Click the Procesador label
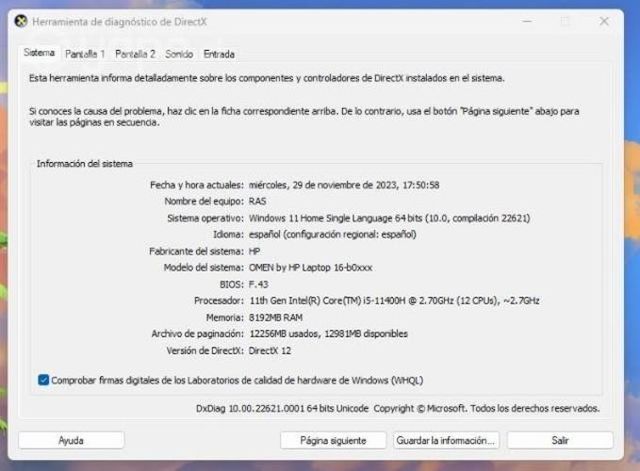 pos(219,301)
